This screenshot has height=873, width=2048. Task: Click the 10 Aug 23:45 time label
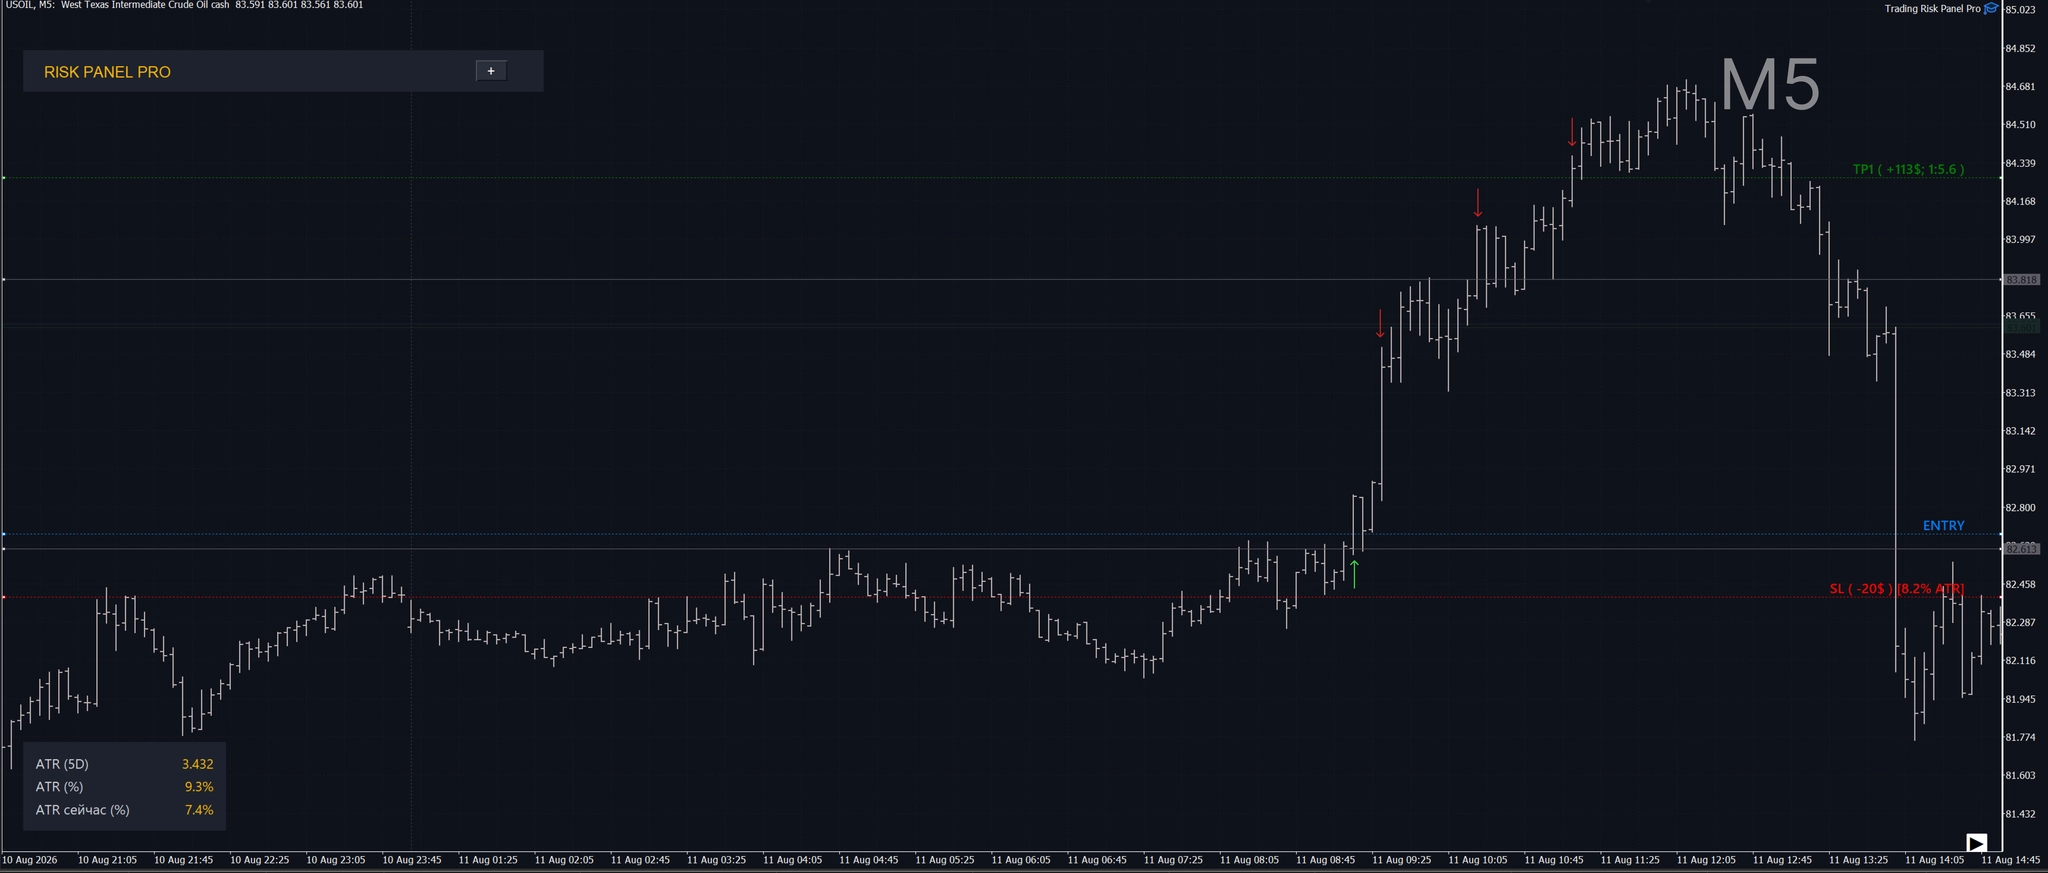[412, 860]
